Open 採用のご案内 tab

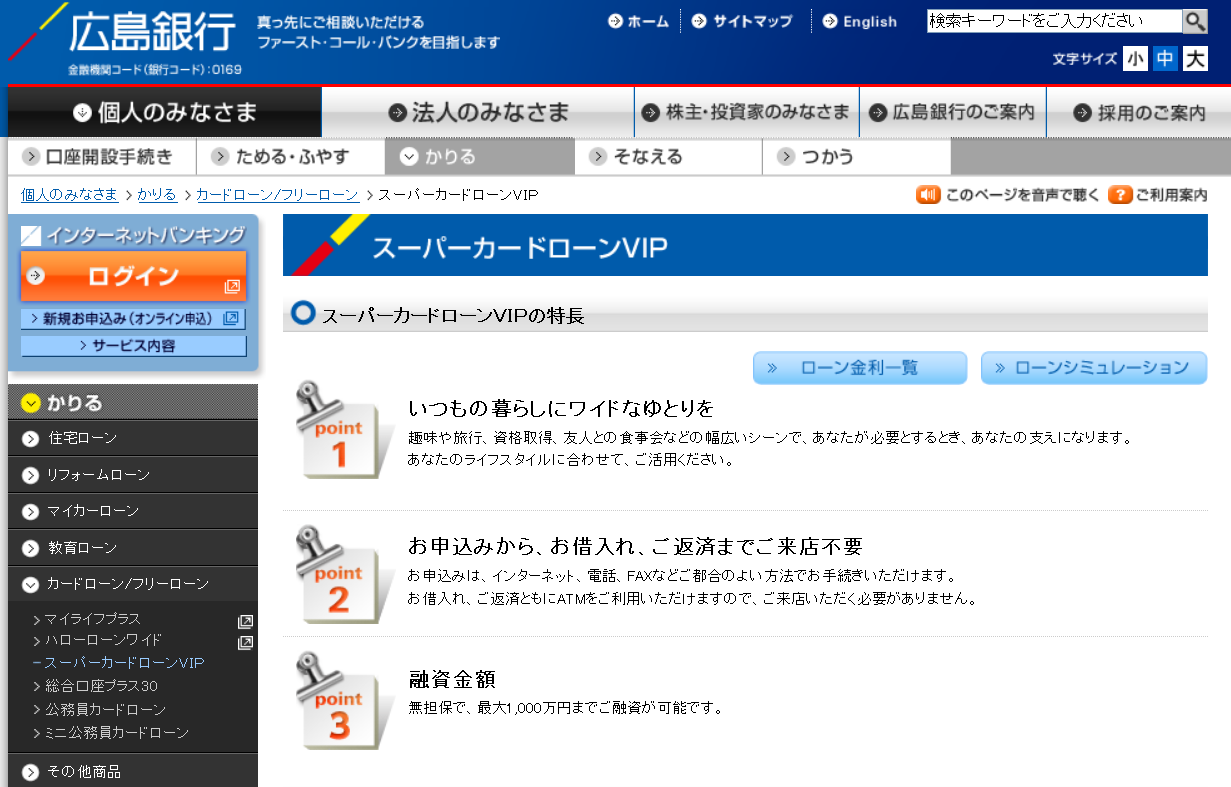point(1139,112)
